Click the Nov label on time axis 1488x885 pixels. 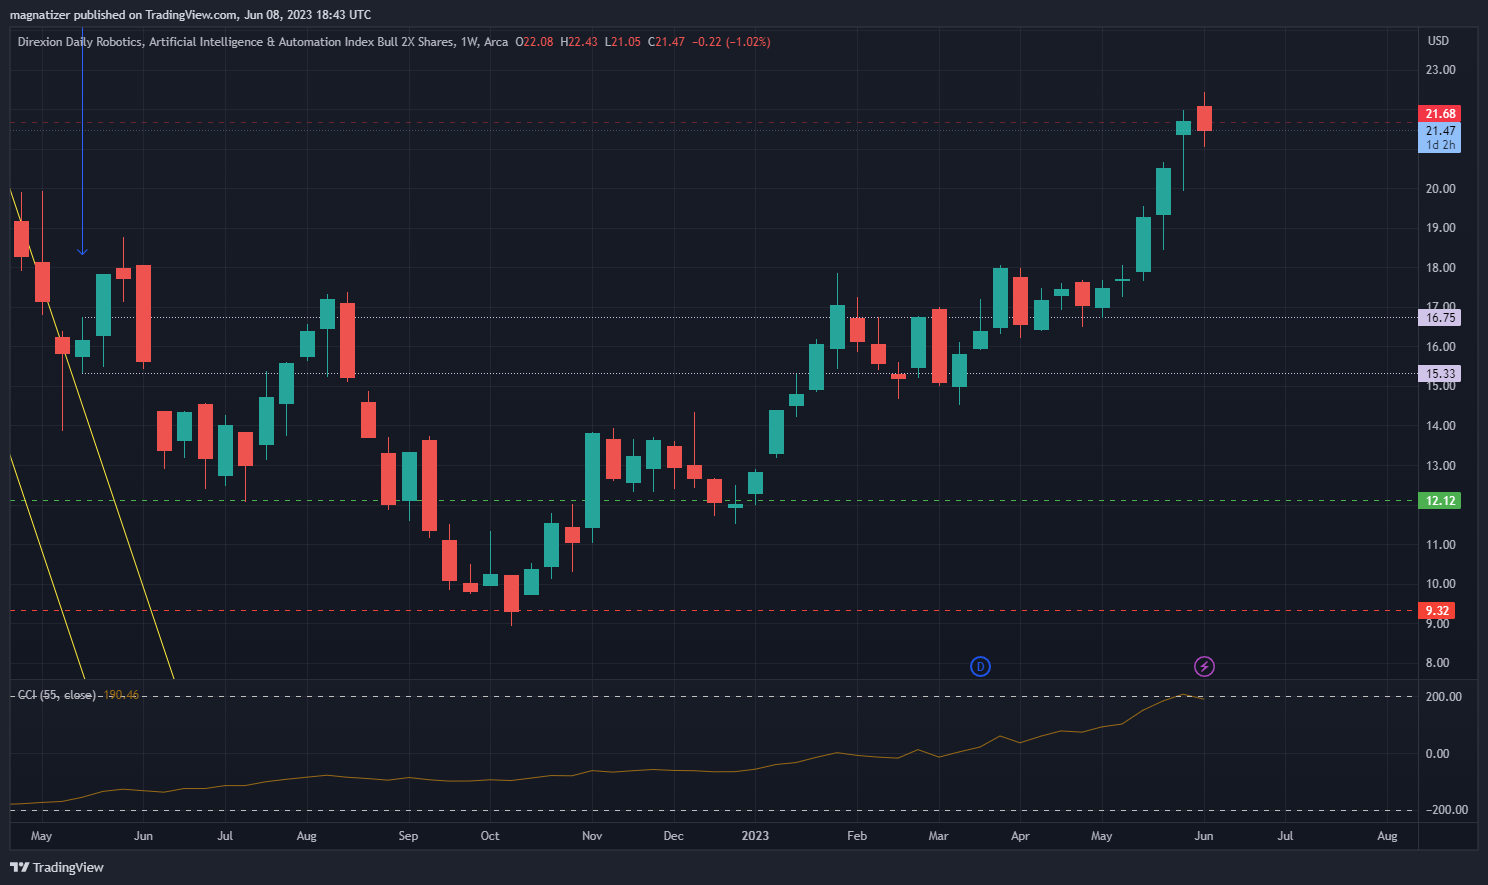[x=592, y=836]
